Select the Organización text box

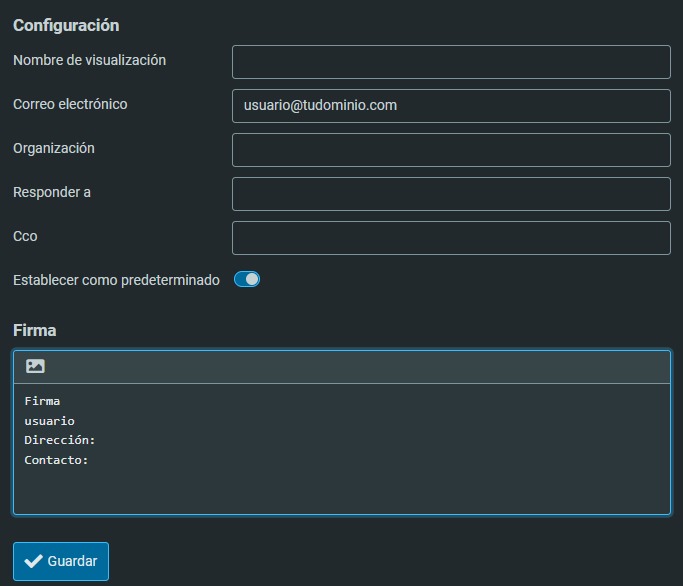click(451, 150)
